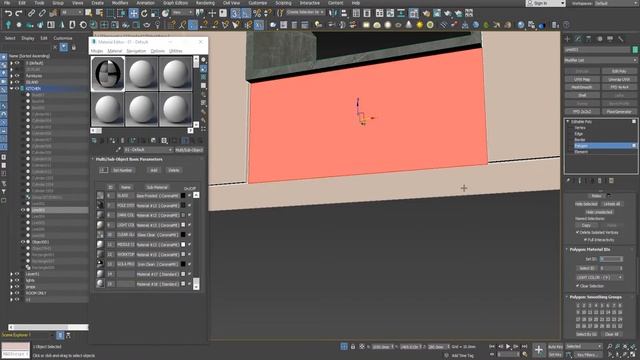640x360 pixels.
Task: Open the Mirror tool
Action: (x=333, y=13)
